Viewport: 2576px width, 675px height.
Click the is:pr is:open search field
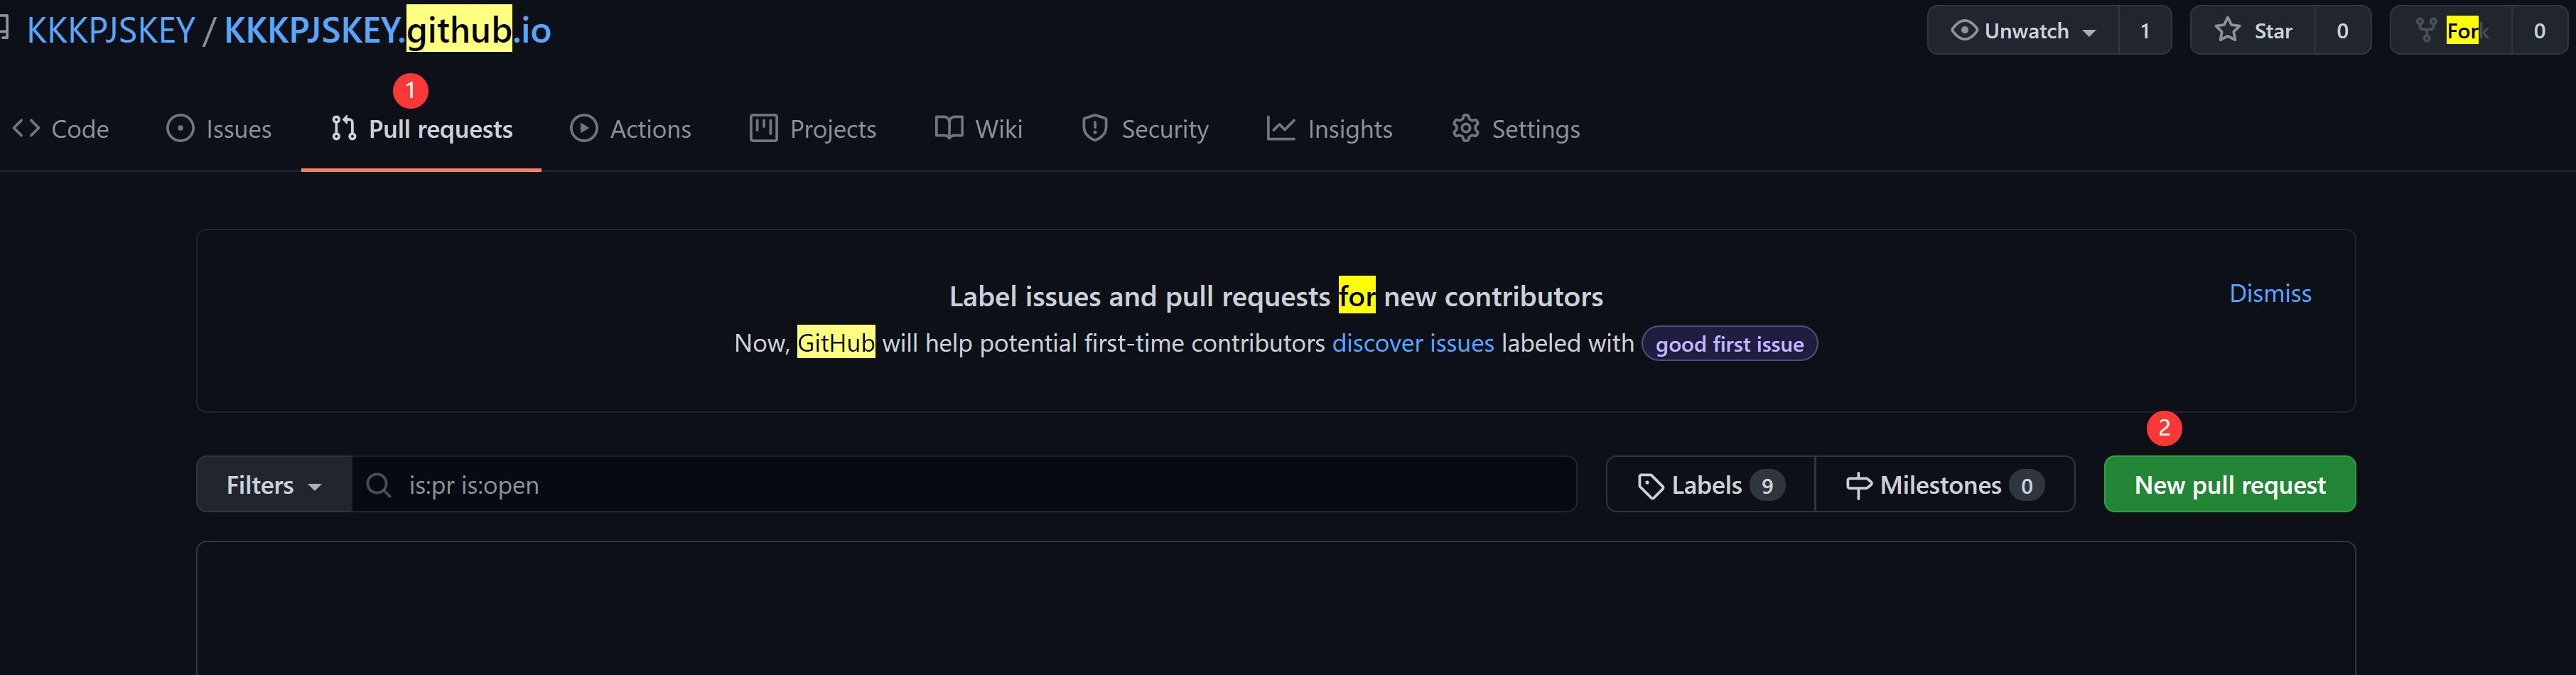click(960, 485)
